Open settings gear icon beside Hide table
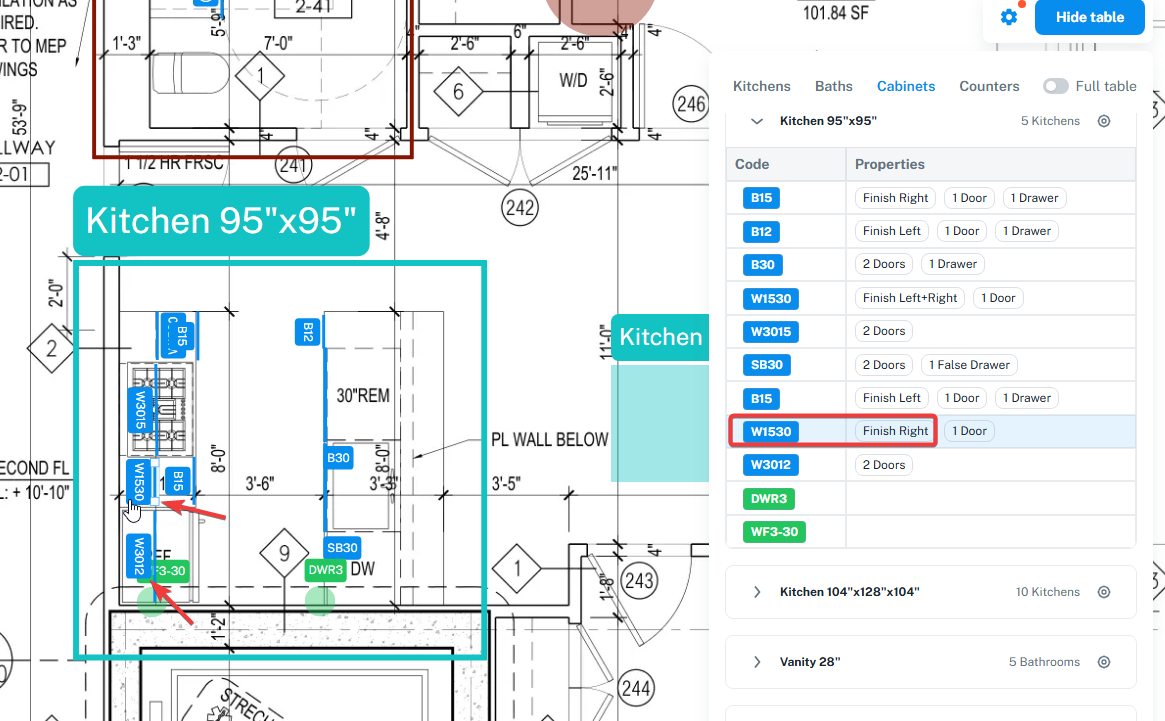1165x721 pixels. (x=1008, y=17)
